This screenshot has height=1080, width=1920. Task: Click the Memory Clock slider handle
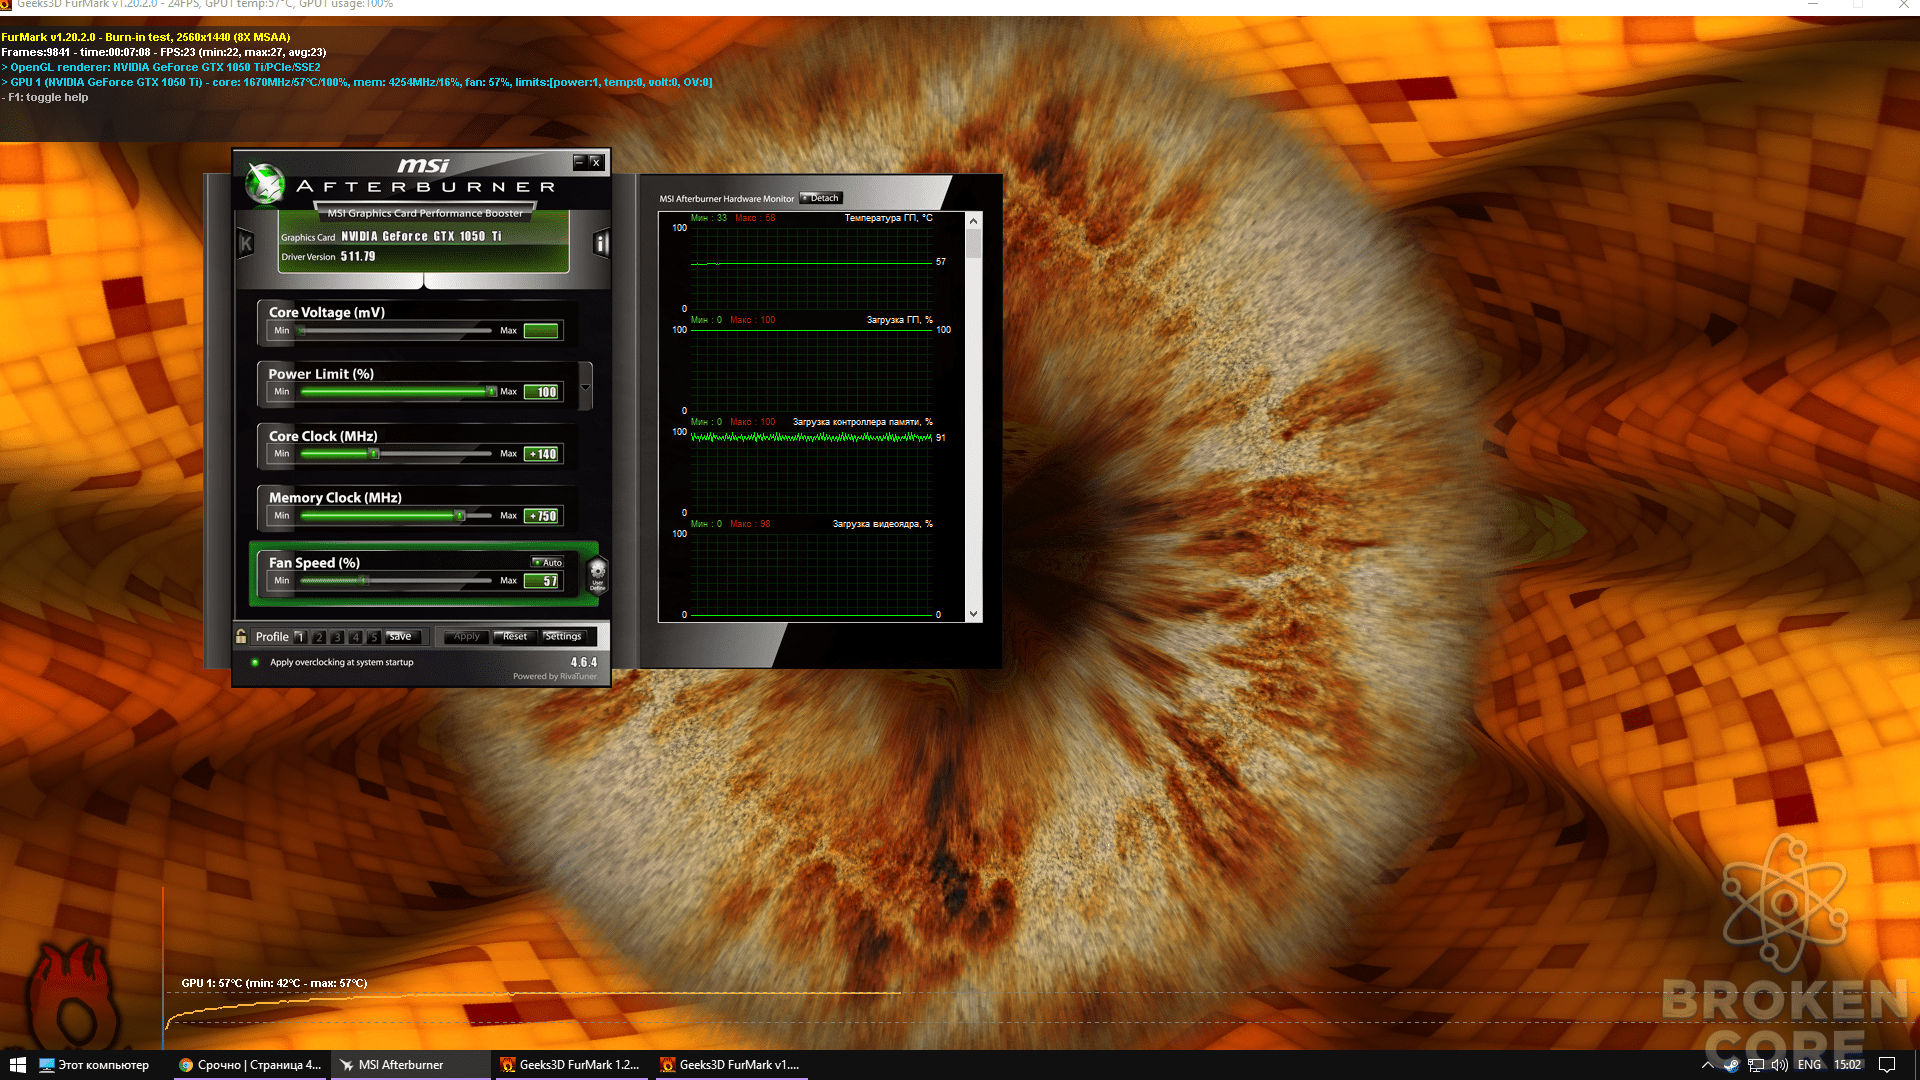click(460, 516)
